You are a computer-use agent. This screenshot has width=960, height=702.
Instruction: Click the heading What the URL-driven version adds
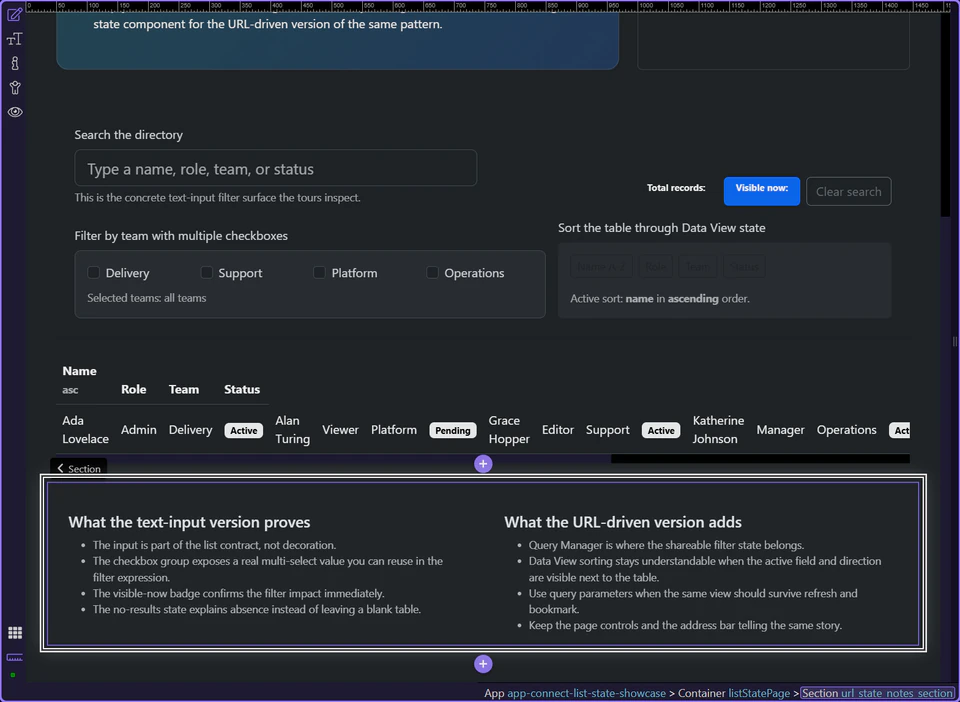click(623, 522)
